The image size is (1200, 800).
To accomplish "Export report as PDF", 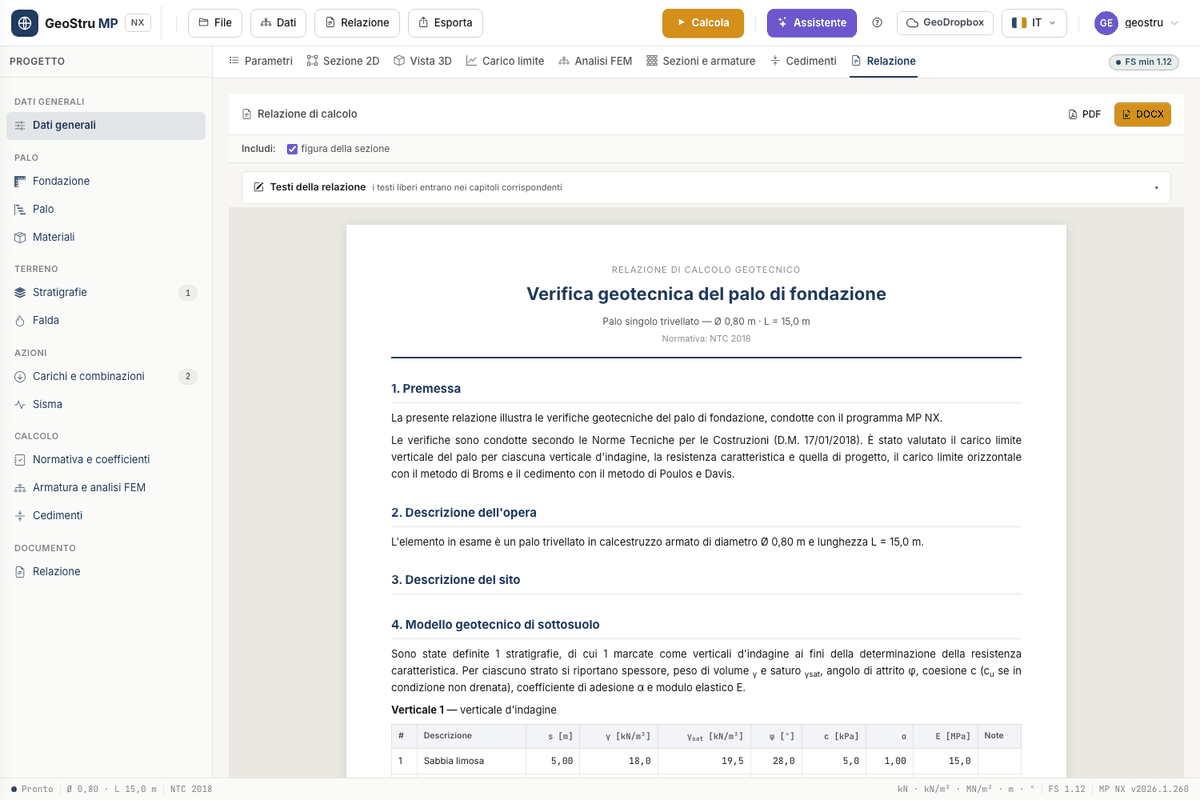I will click(1085, 114).
